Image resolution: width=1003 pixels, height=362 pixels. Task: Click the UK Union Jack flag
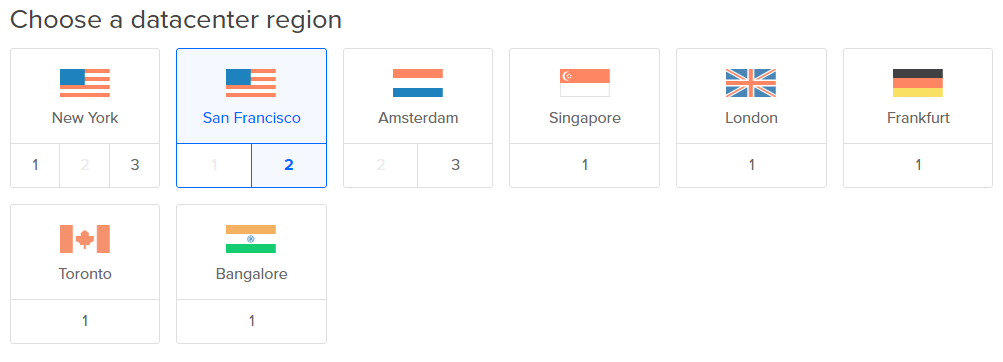click(751, 83)
